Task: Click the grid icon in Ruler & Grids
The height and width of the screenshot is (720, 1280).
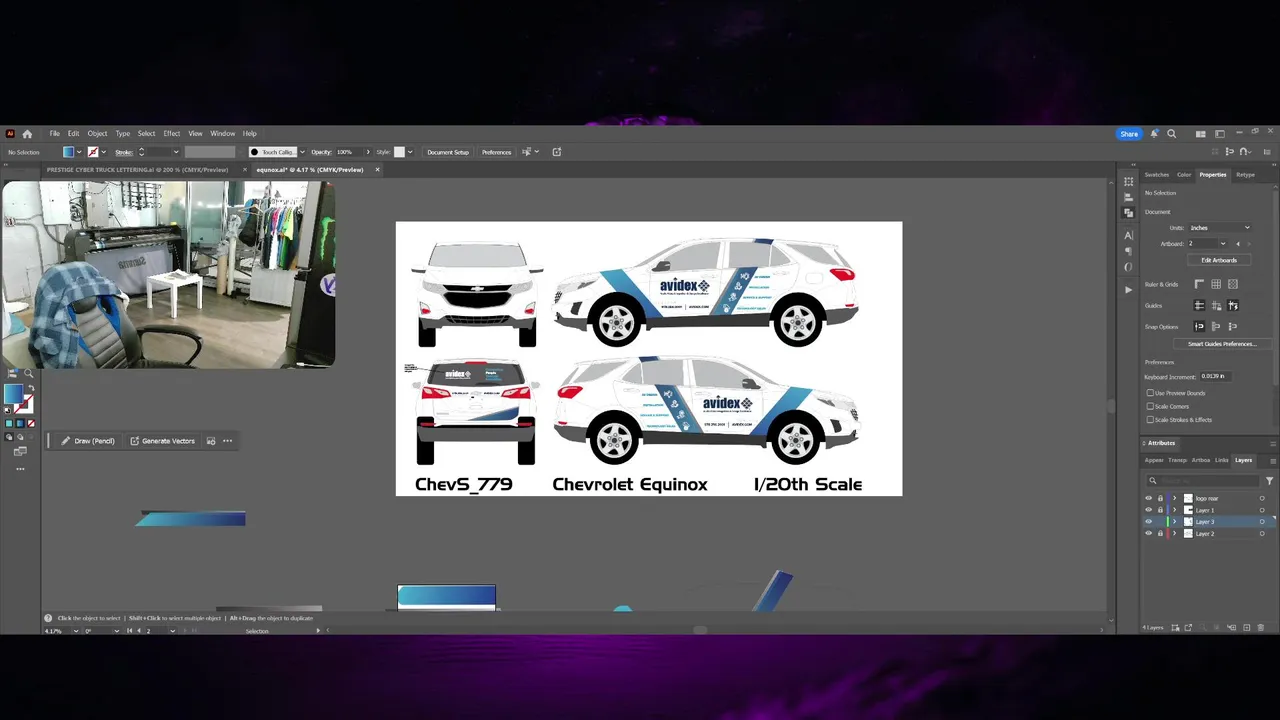Action: (x=1216, y=284)
